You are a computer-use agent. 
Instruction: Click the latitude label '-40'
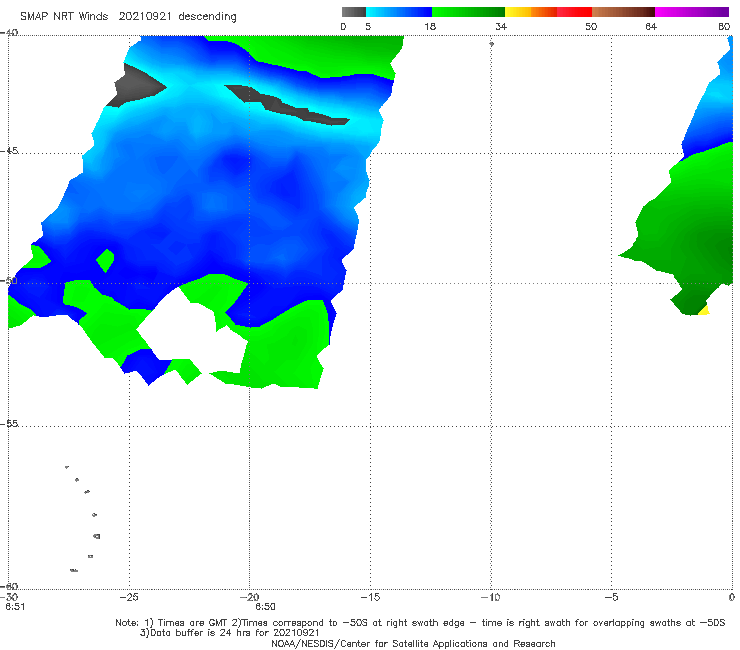[9, 33]
